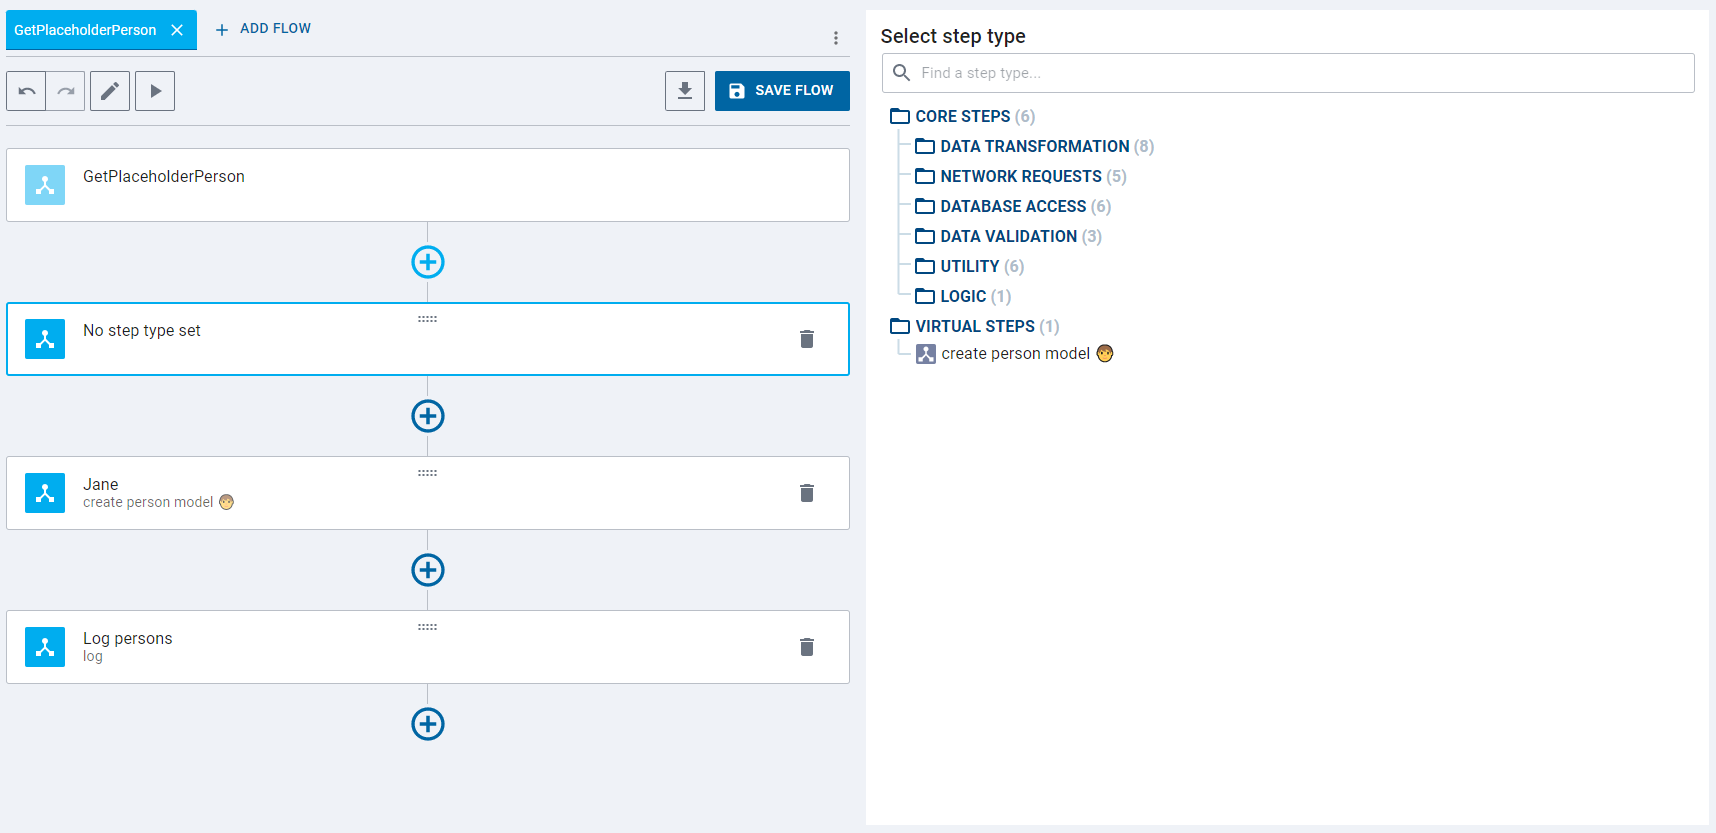Click Add Flow tab button

[x=263, y=29]
